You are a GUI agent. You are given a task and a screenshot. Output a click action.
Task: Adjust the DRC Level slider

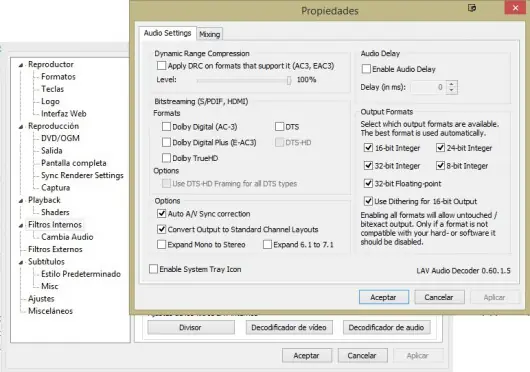(x=289, y=80)
